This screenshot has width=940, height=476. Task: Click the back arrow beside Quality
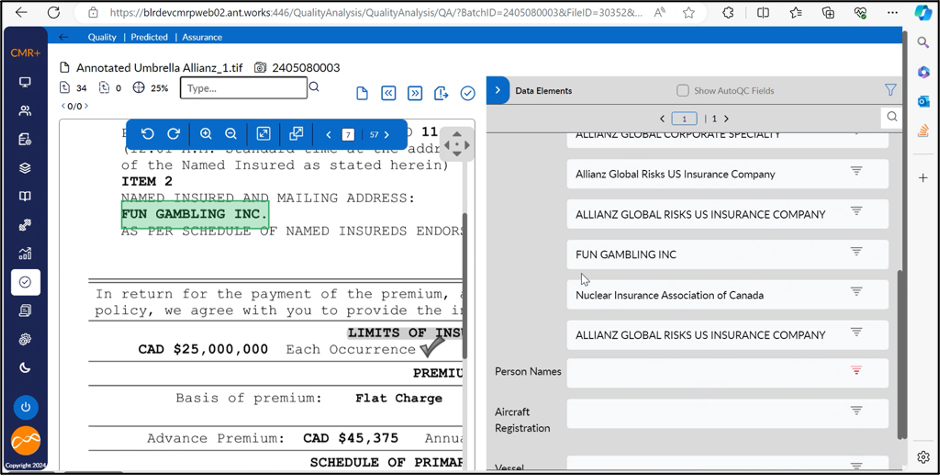click(65, 37)
